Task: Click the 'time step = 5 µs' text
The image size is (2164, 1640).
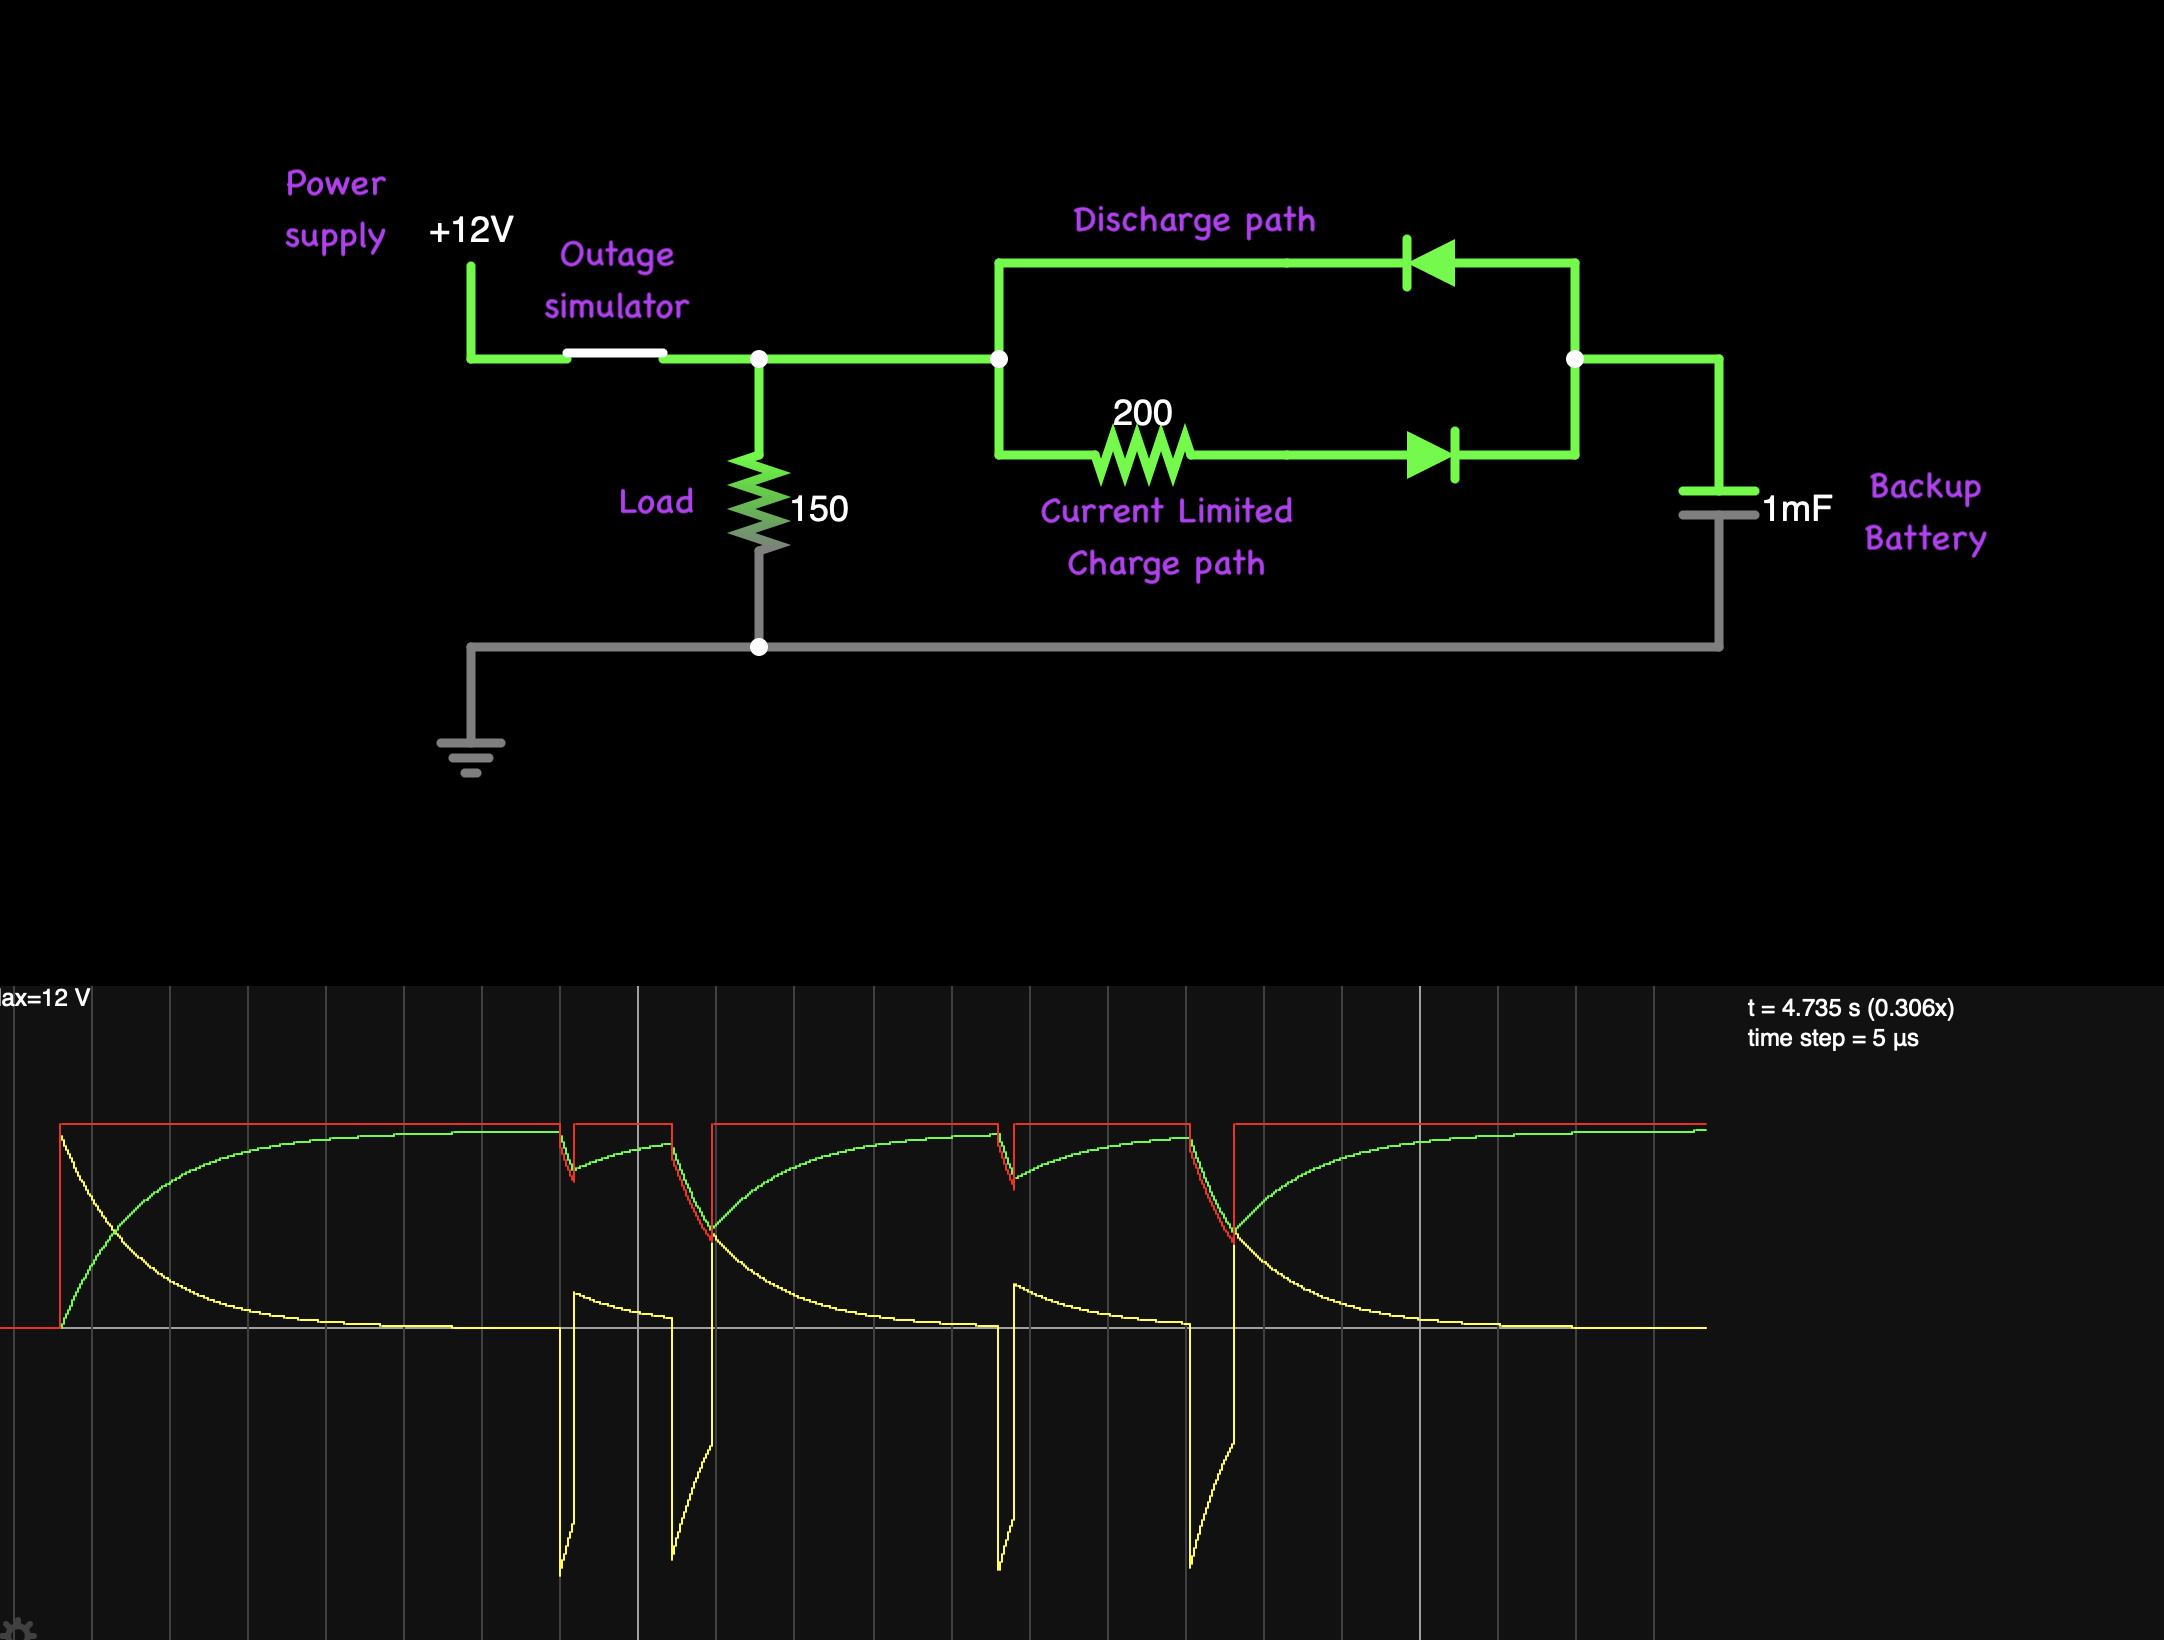Action: [x=1833, y=1038]
